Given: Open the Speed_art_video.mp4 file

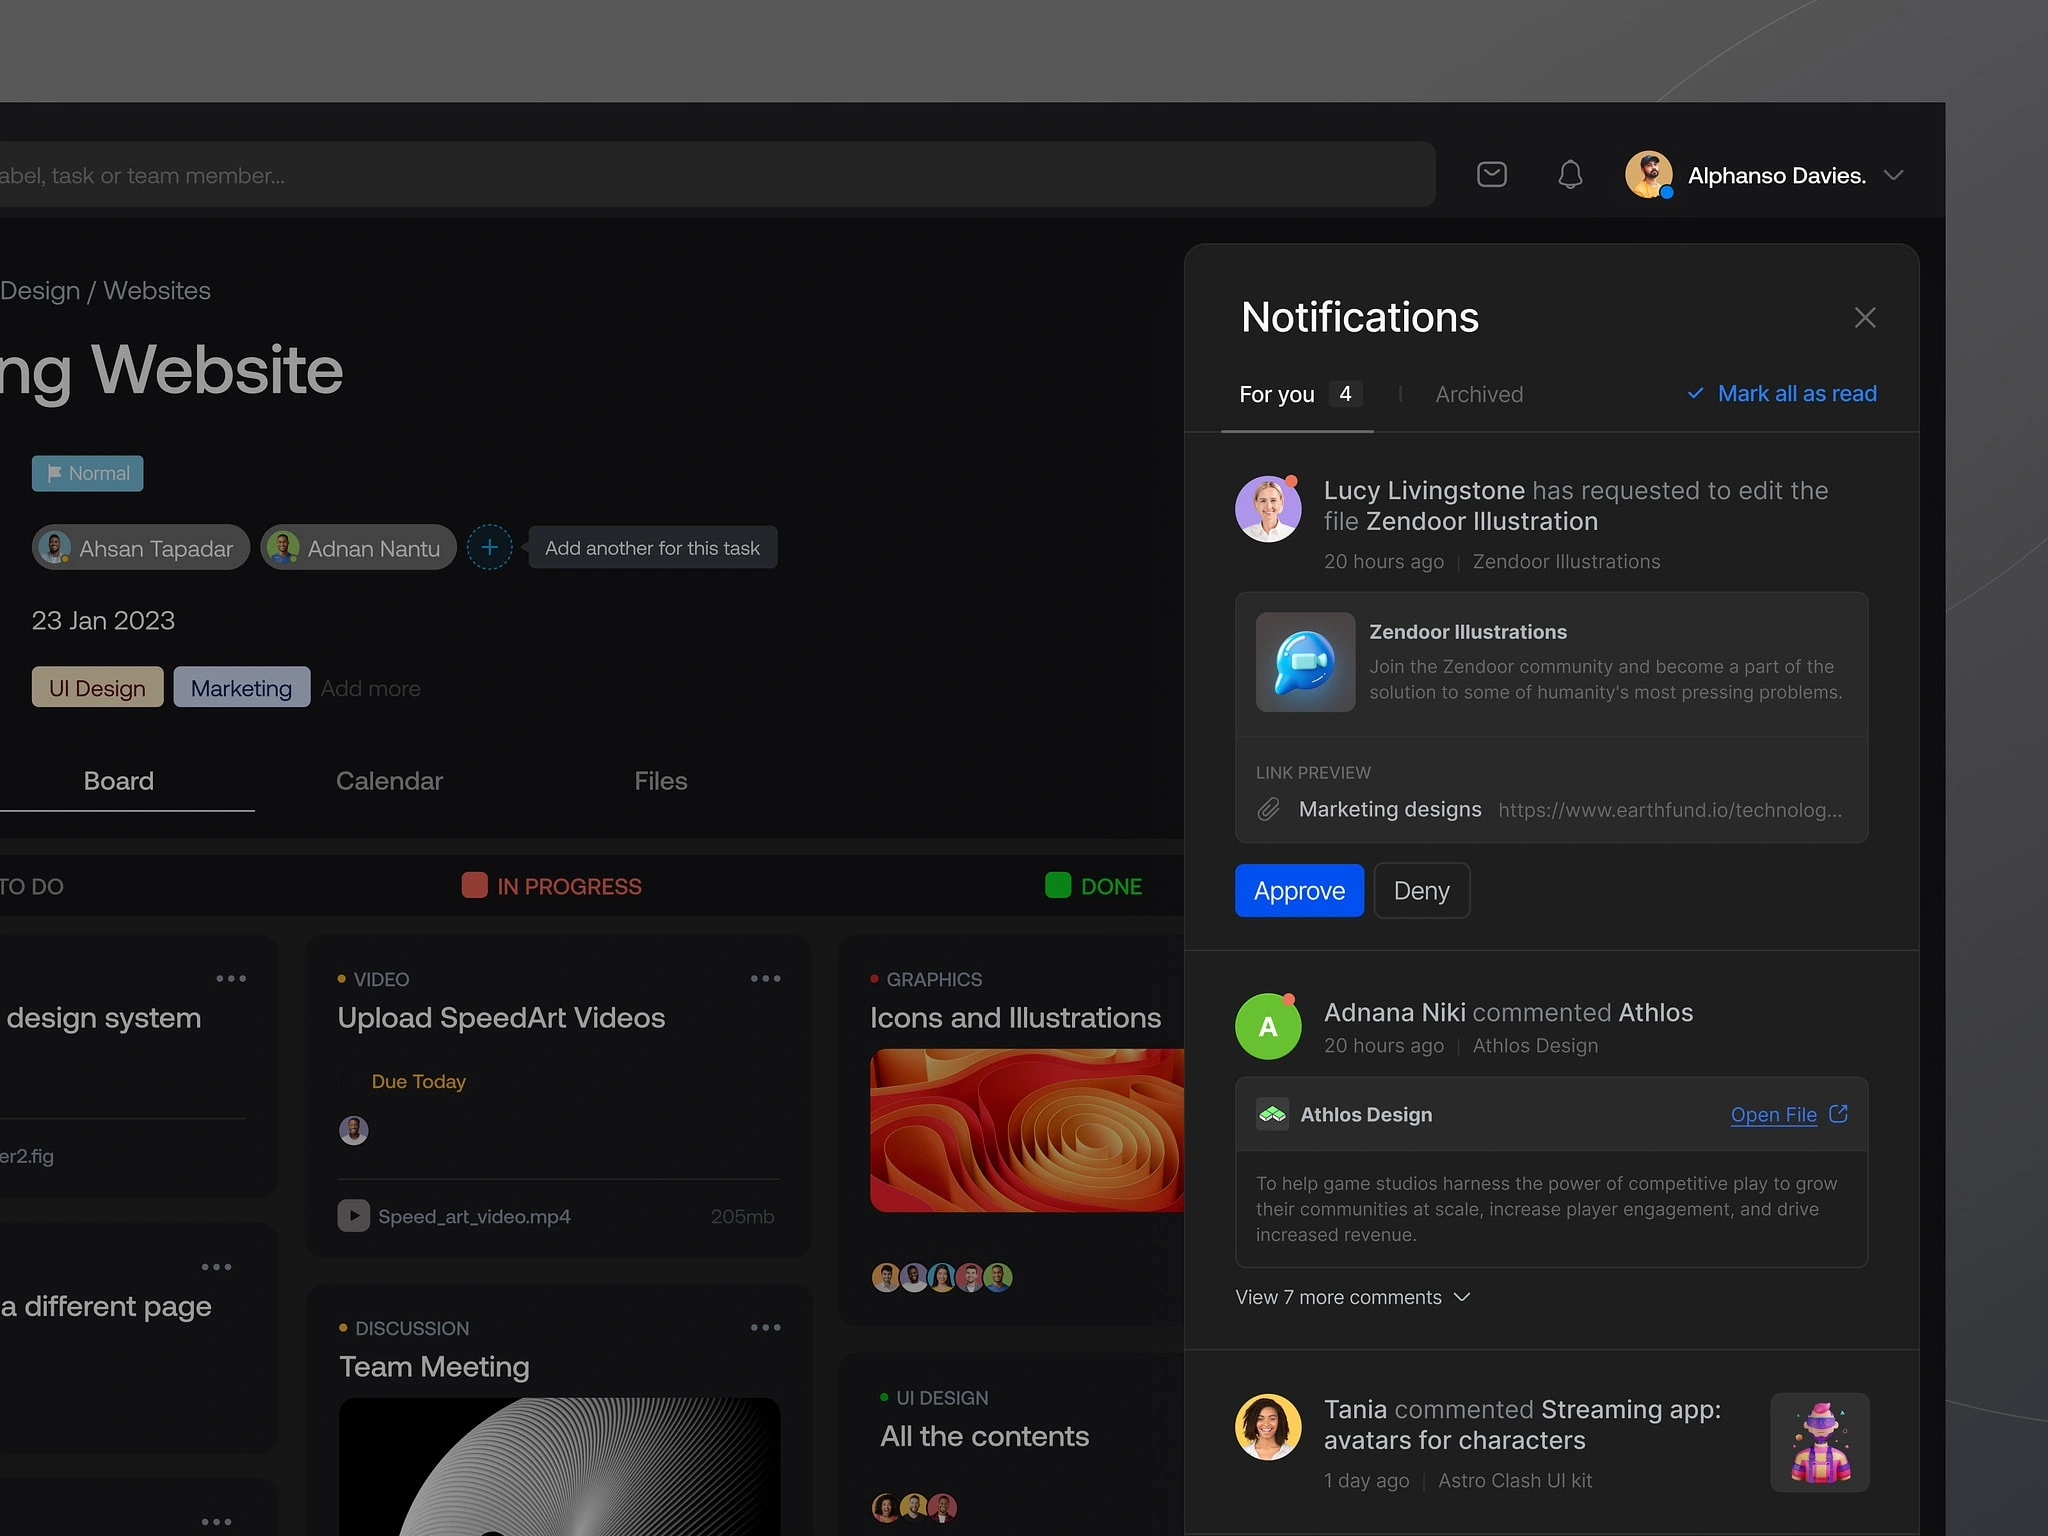Looking at the screenshot, I should [474, 1216].
